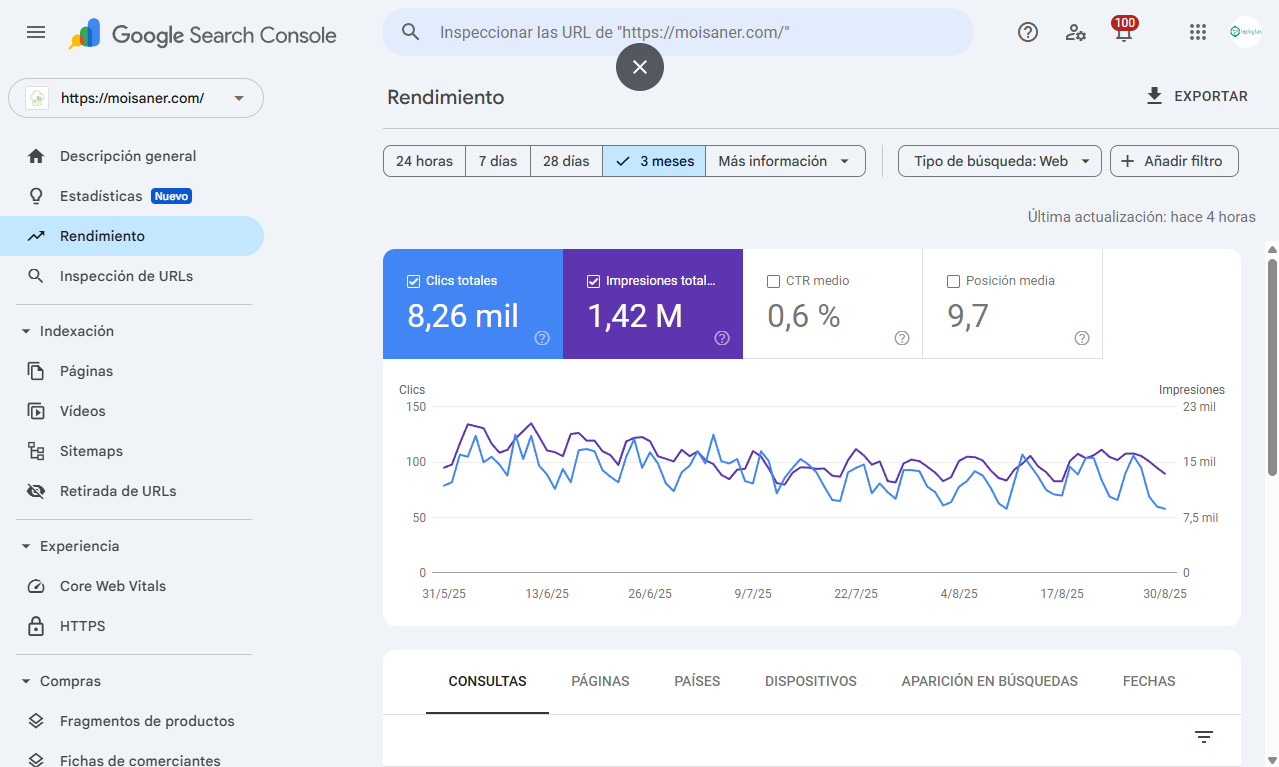This screenshot has height=767, width=1279.
Task: Open Tipo de búsqueda: Web dropdown
Action: [1000, 161]
